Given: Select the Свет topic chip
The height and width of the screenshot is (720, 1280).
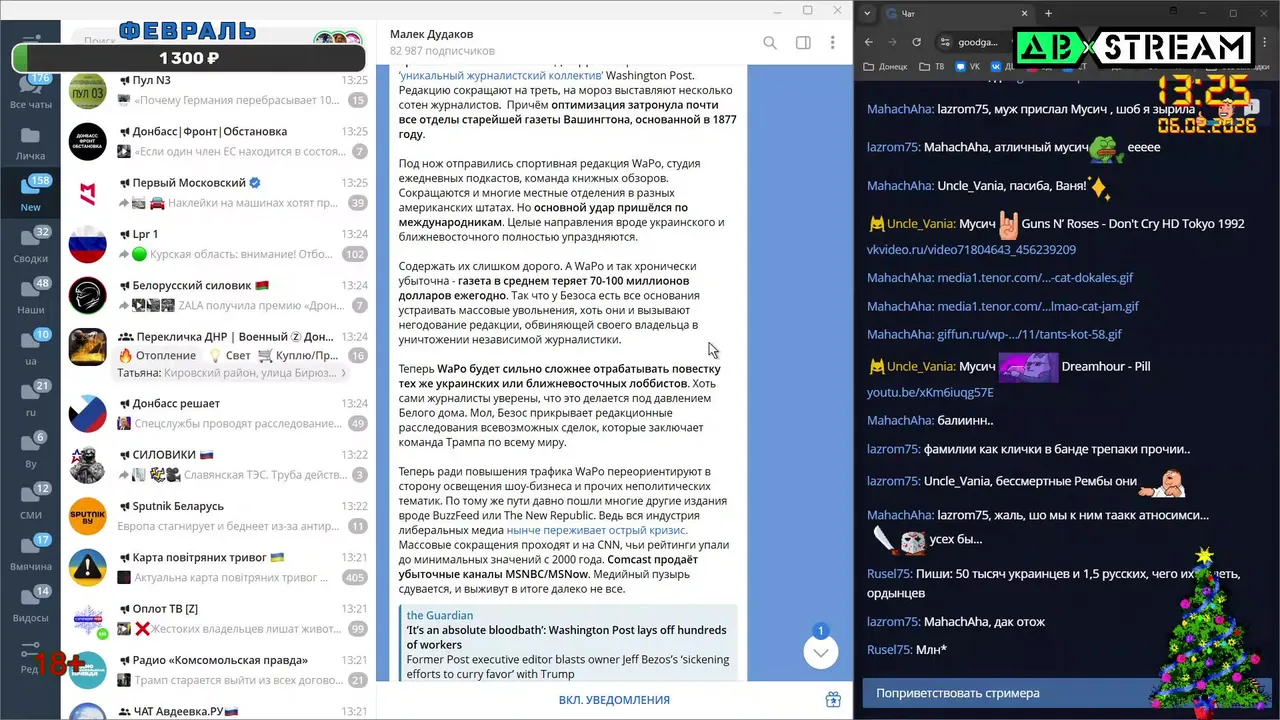Looking at the screenshot, I should tap(230, 355).
